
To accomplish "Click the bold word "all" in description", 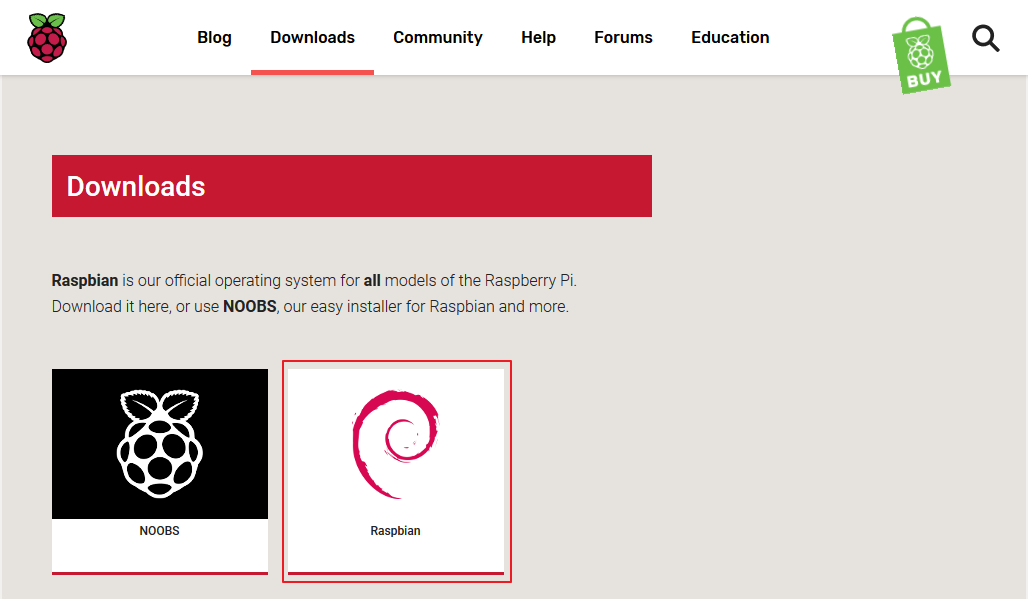I will pos(372,280).
